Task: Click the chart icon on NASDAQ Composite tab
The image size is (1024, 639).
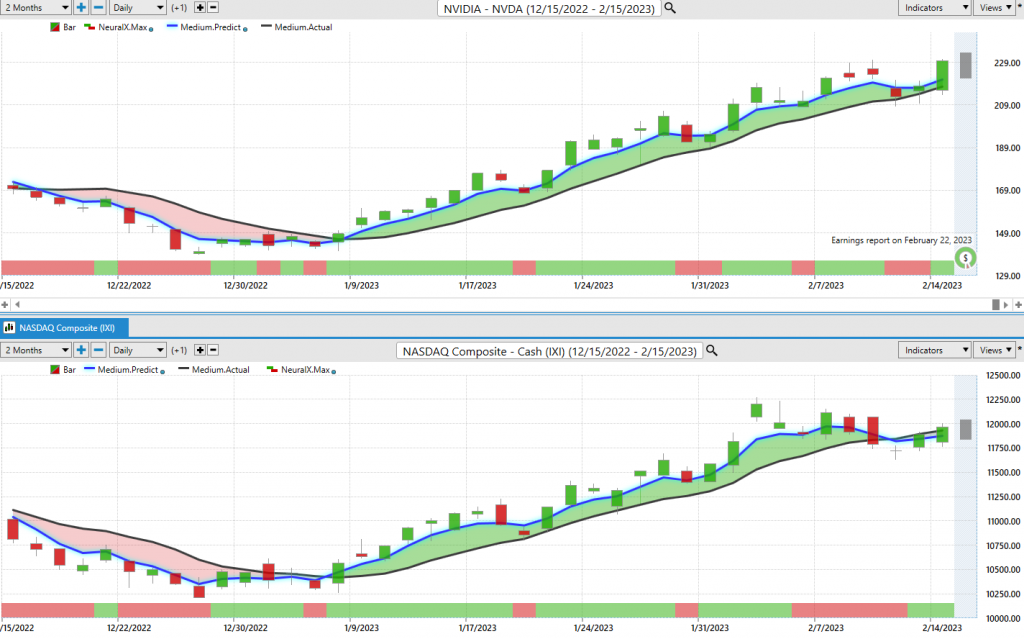Action: click(x=9, y=328)
